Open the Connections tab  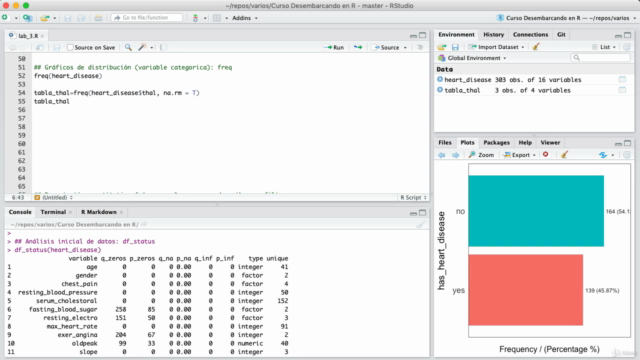[530, 35]
